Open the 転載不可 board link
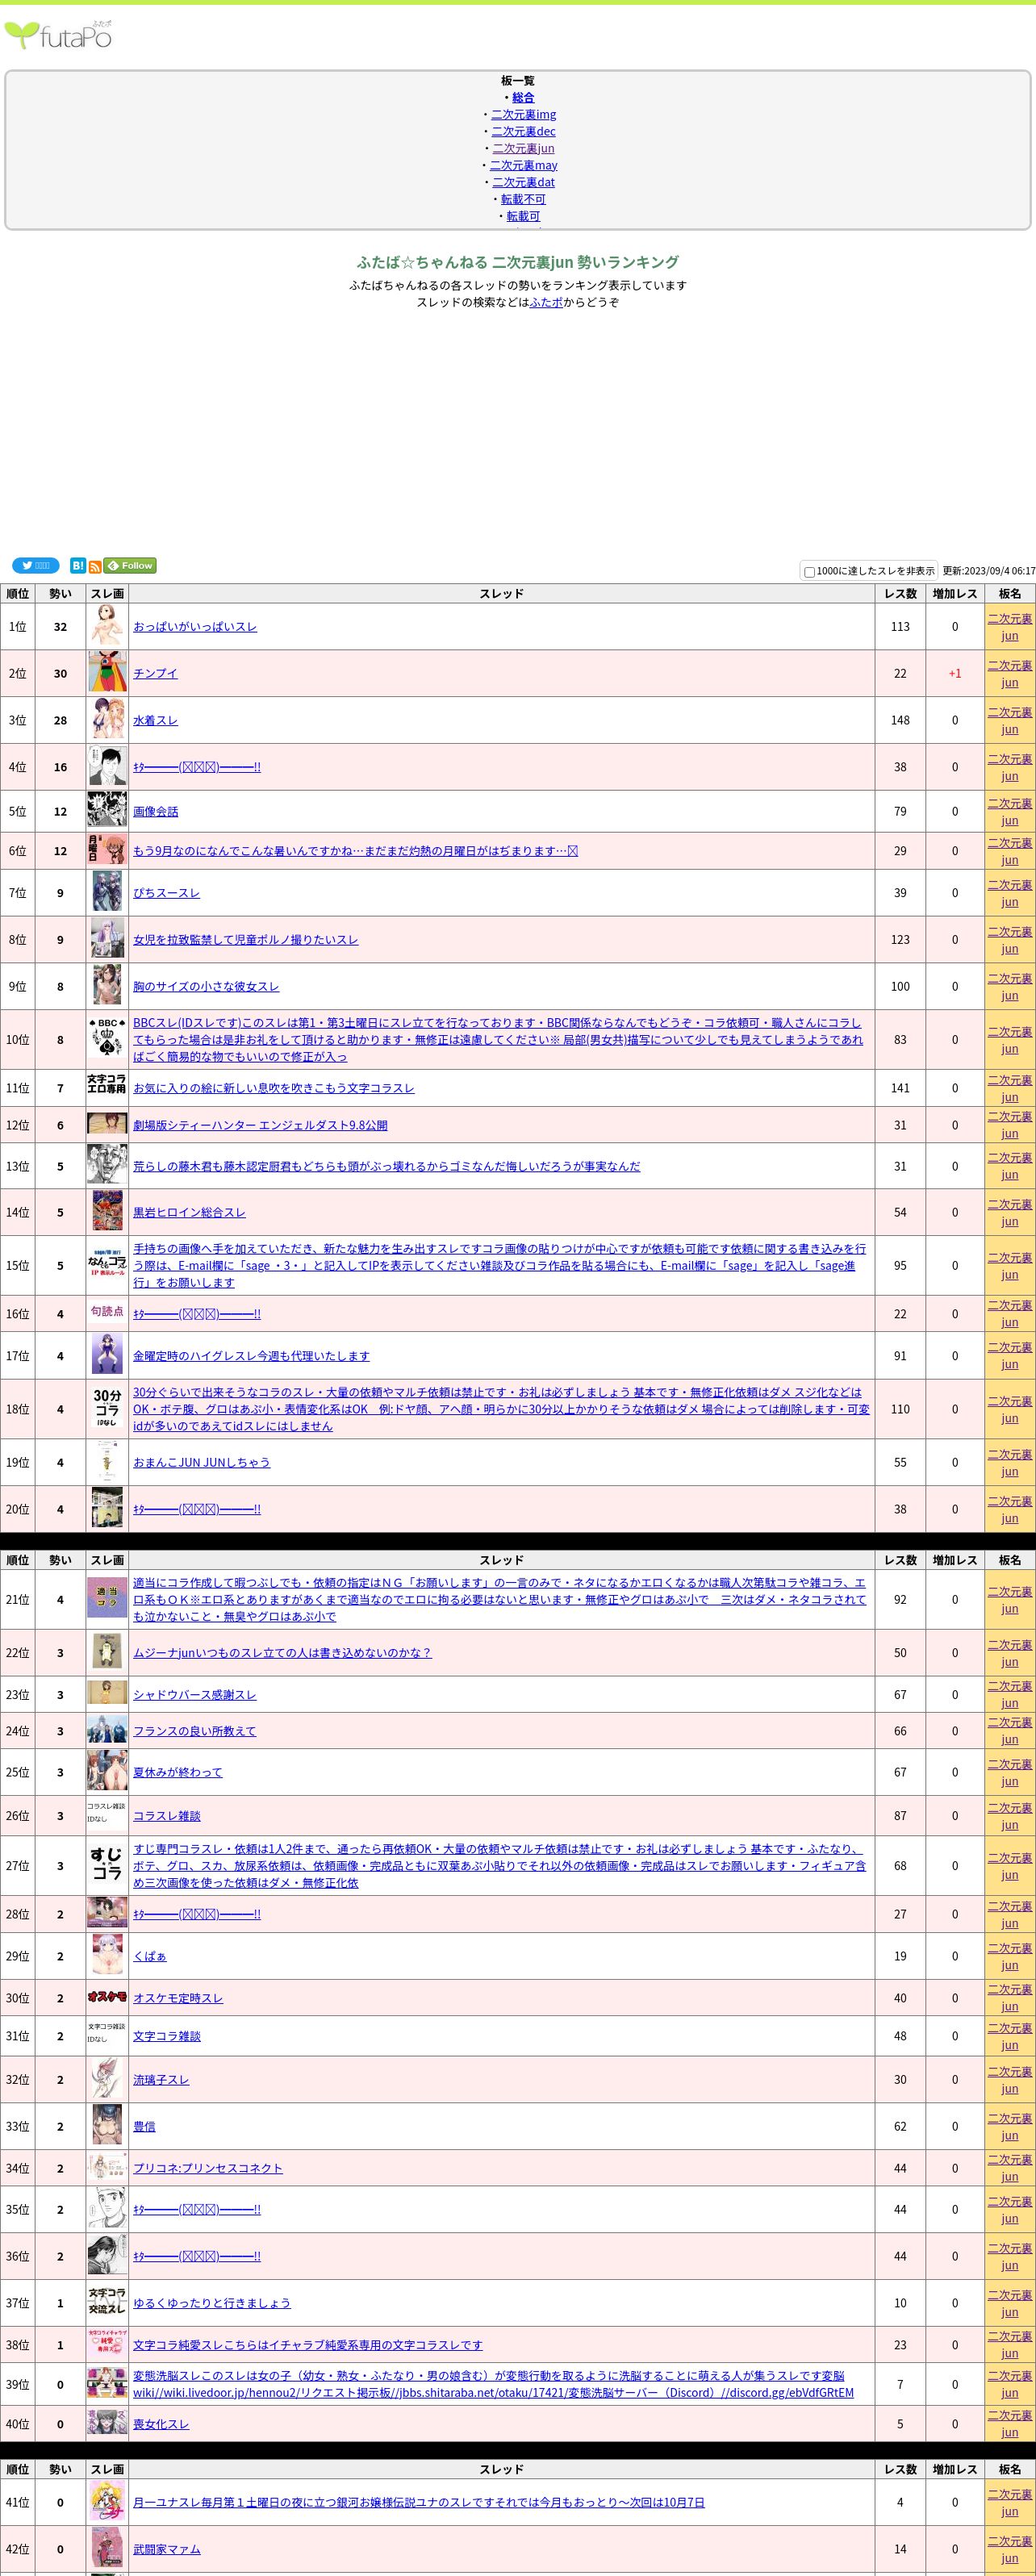This screenshot has width=1036, height=2576. point(523,199)
